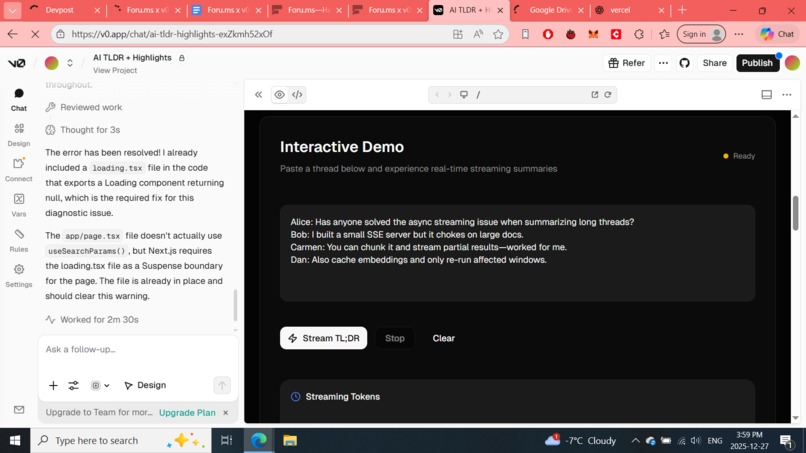Add attachment with plus icon
806x453 pixels.
tap(53, 385)
